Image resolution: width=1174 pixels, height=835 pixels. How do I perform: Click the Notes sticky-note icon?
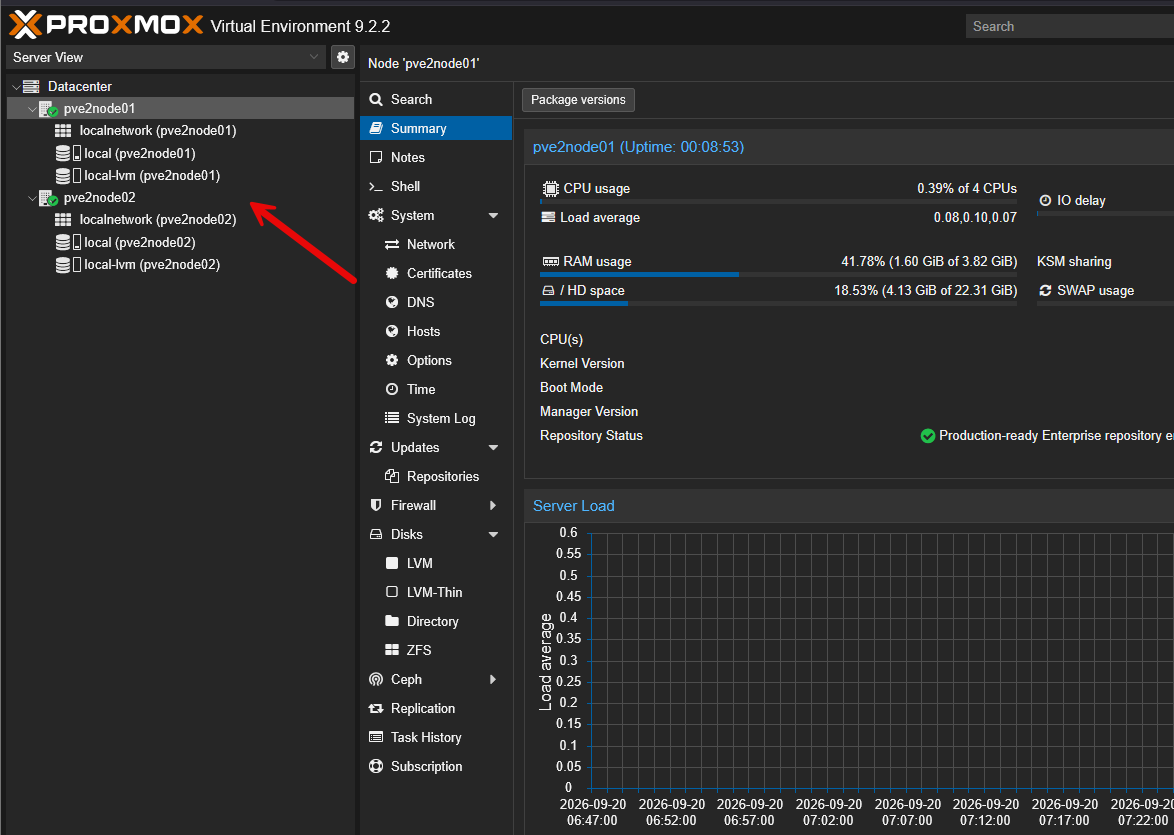pyautogui.click(x=376, y=157)
